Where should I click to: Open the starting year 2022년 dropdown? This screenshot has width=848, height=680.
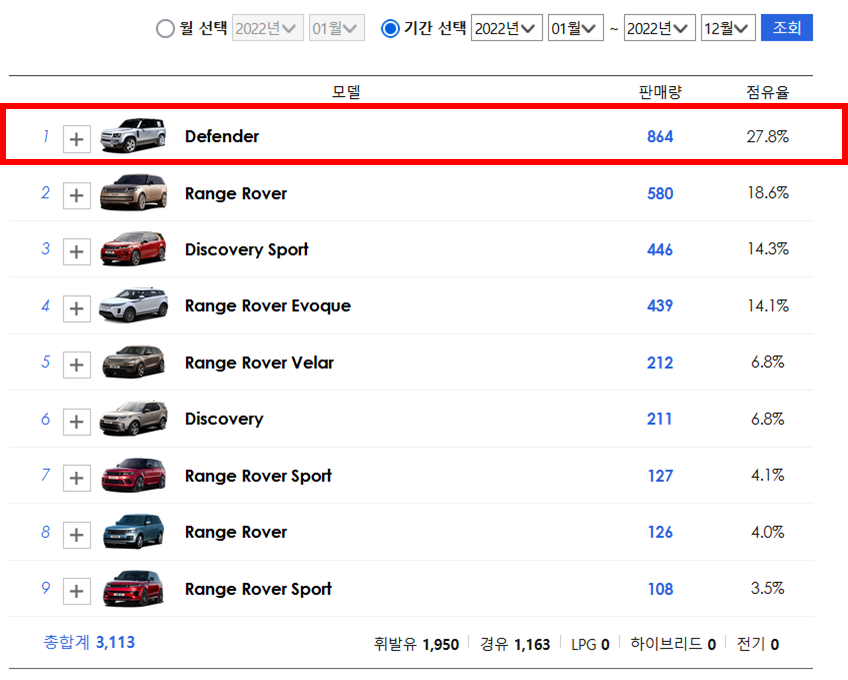click(506, 28)
